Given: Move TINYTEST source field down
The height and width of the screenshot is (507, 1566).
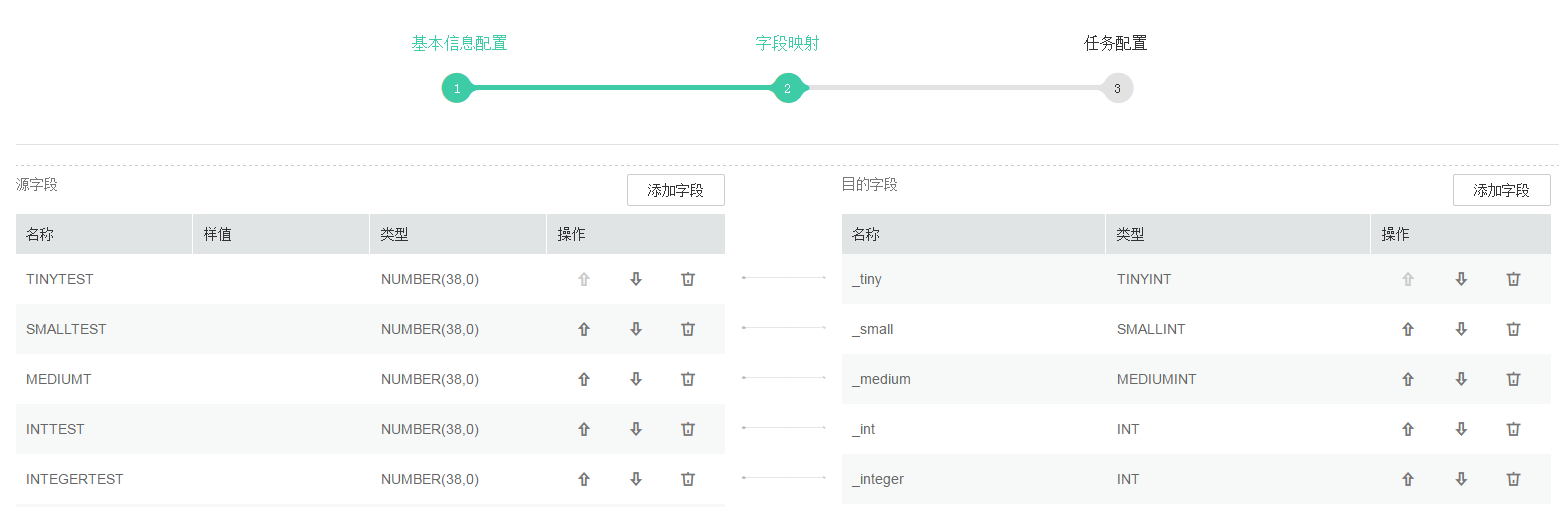Looking at the screenshot, I should 636,279.
